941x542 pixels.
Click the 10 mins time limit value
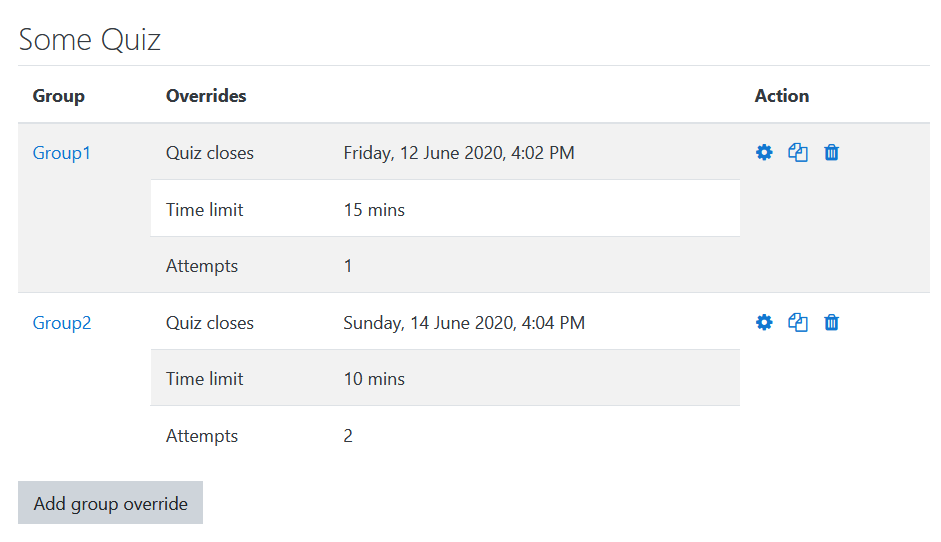(374, 379)
